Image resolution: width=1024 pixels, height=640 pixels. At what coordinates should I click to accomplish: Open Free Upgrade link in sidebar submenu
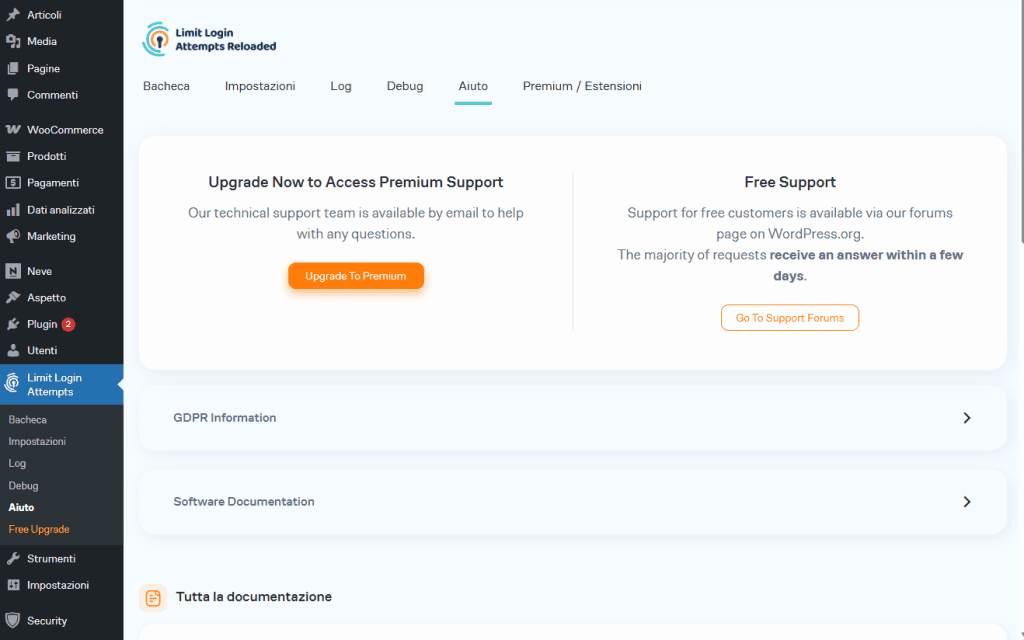click(39, 529)
